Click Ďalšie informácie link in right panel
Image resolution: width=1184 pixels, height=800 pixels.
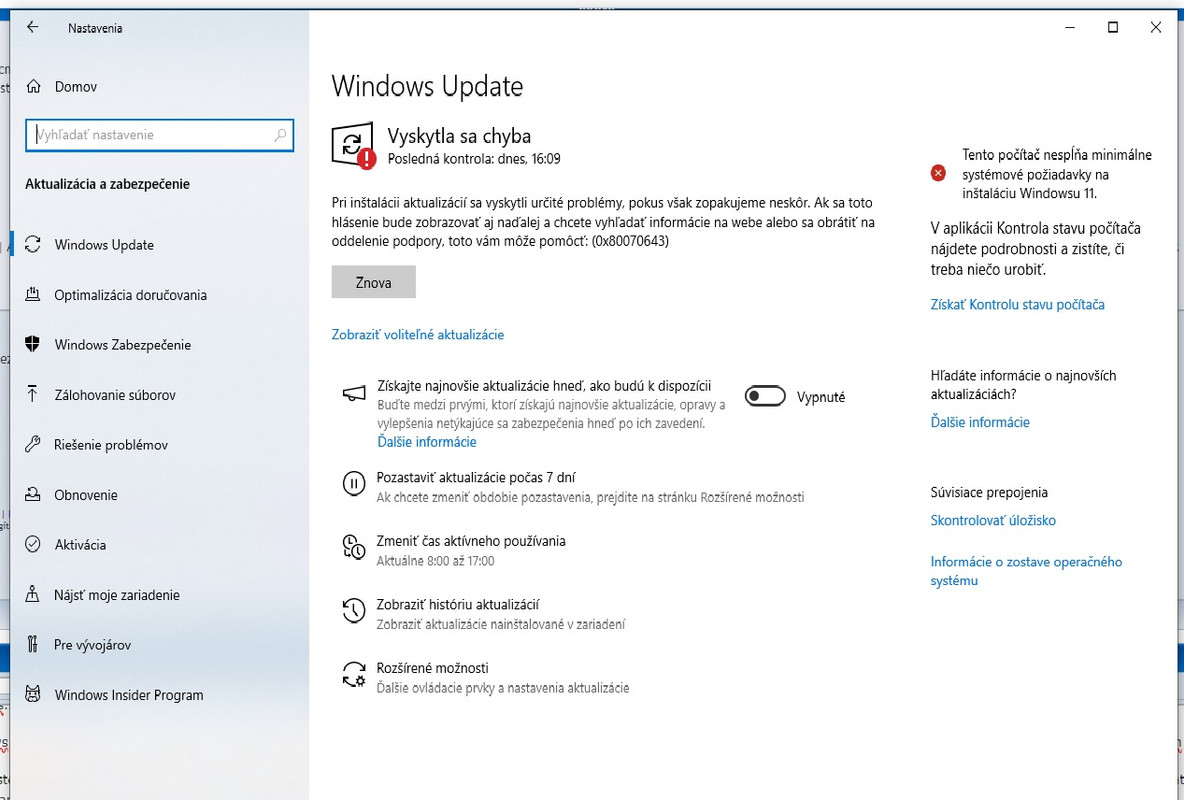coord(979,422)
